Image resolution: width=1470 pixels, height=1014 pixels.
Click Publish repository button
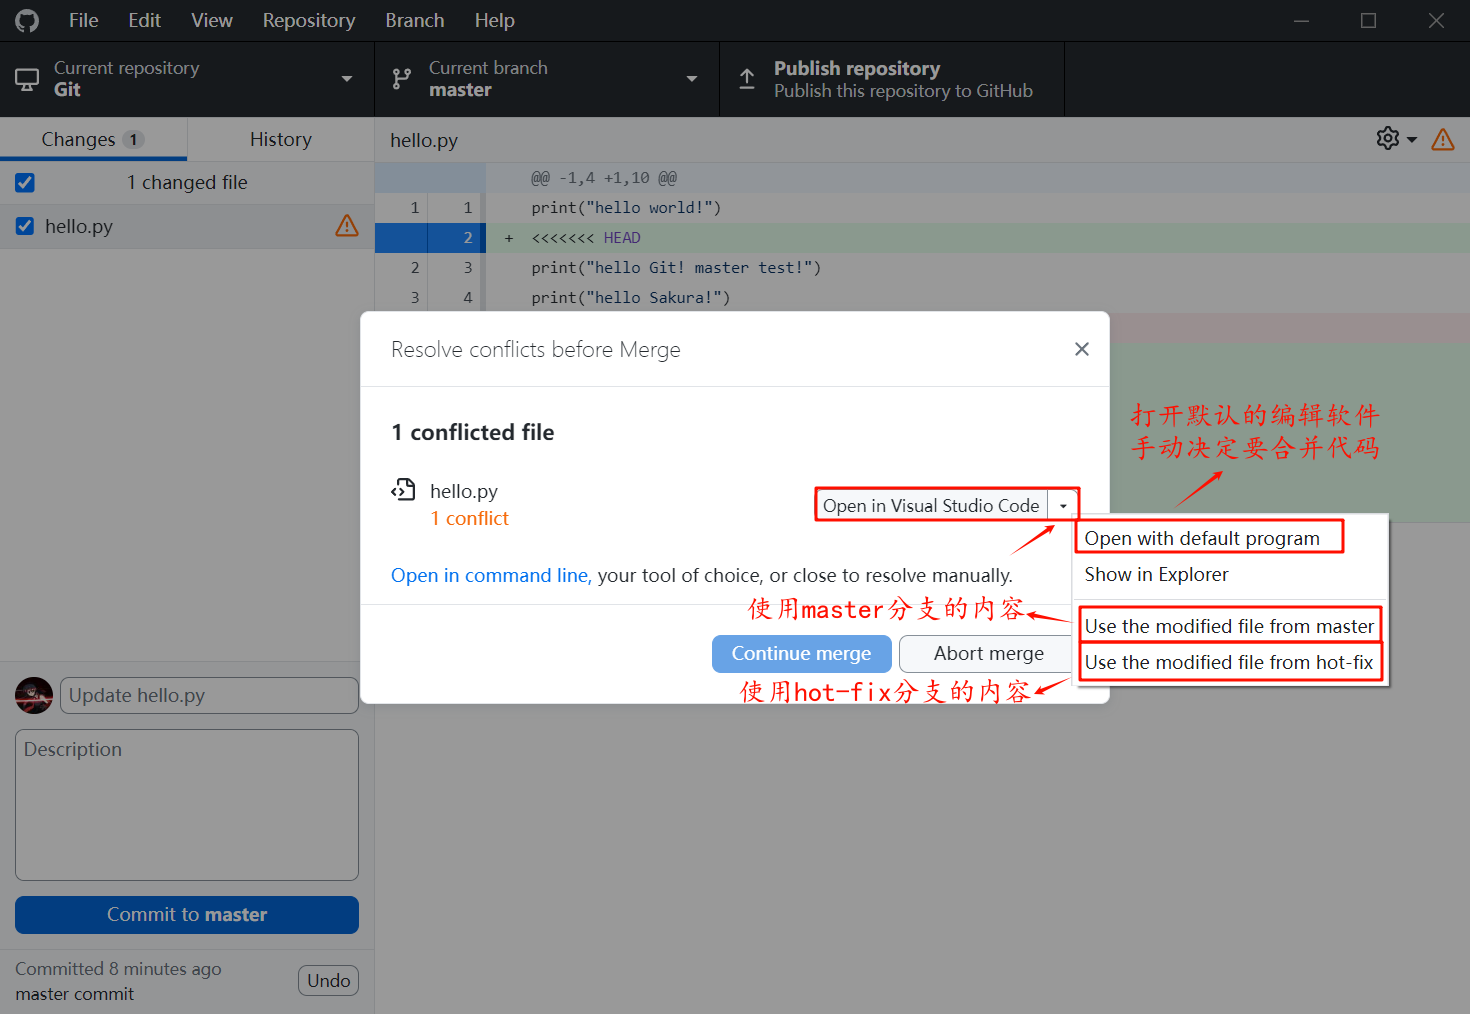(891, 79)
